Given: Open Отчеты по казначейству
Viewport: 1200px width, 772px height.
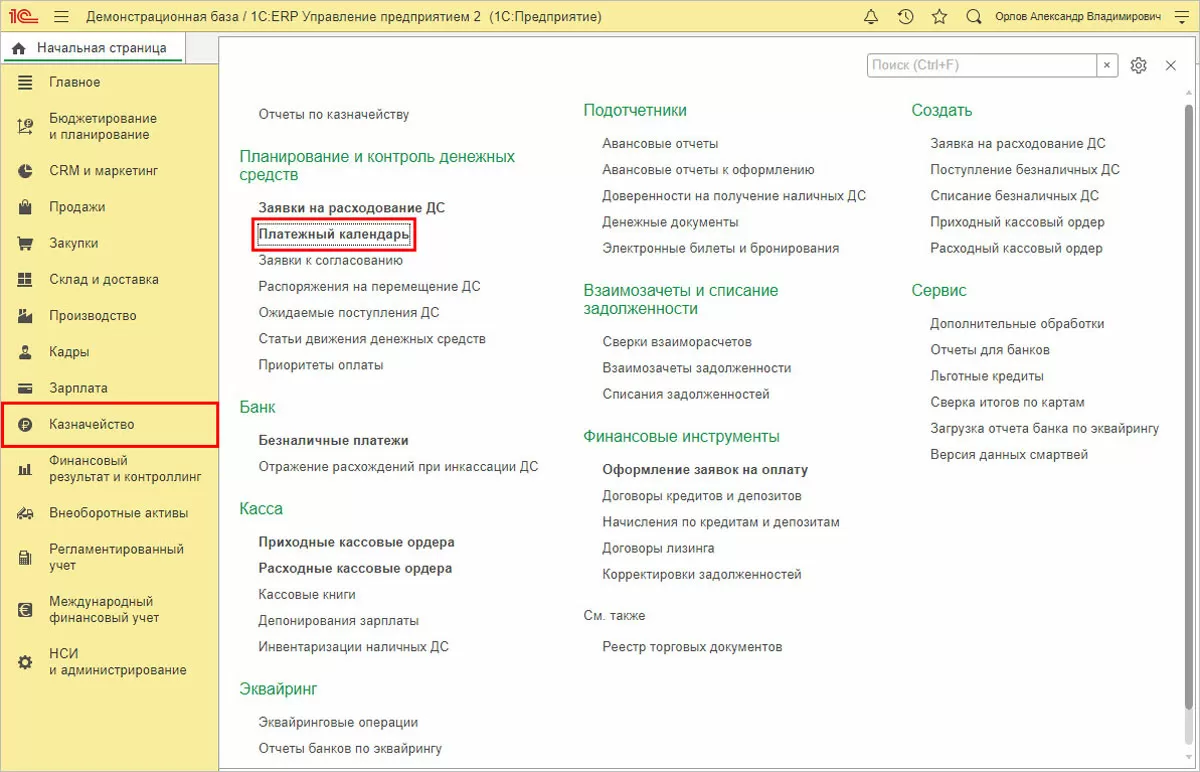Looking at the screenshot, I should coord(334,114).
